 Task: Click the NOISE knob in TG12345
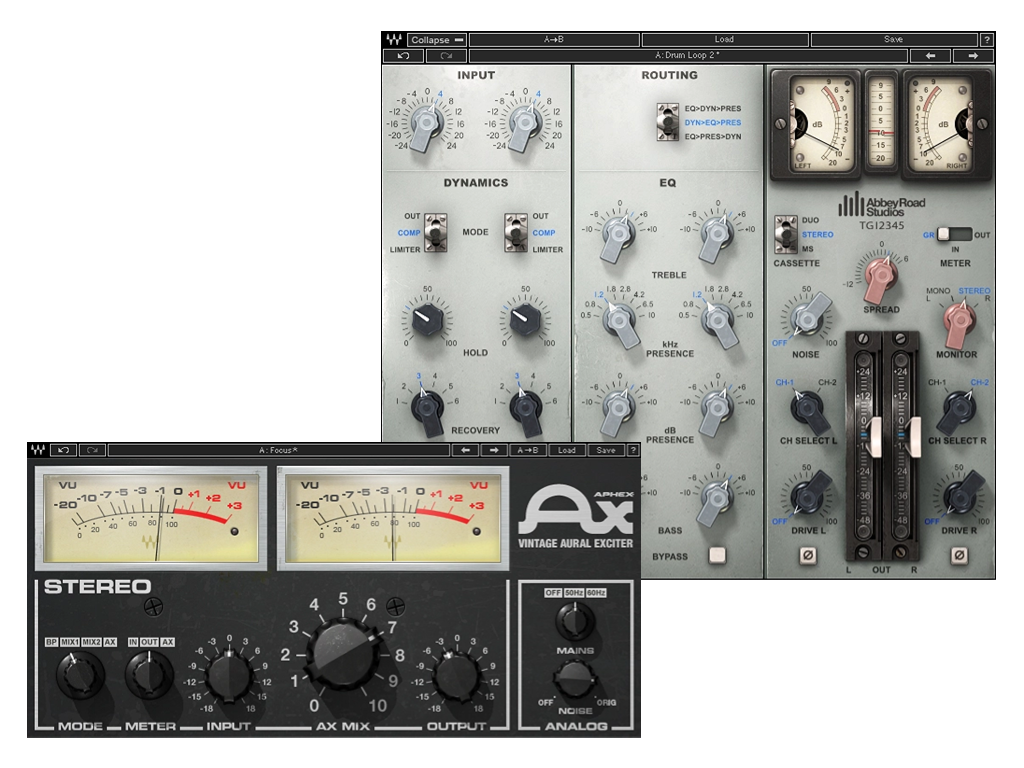[808, 318]
